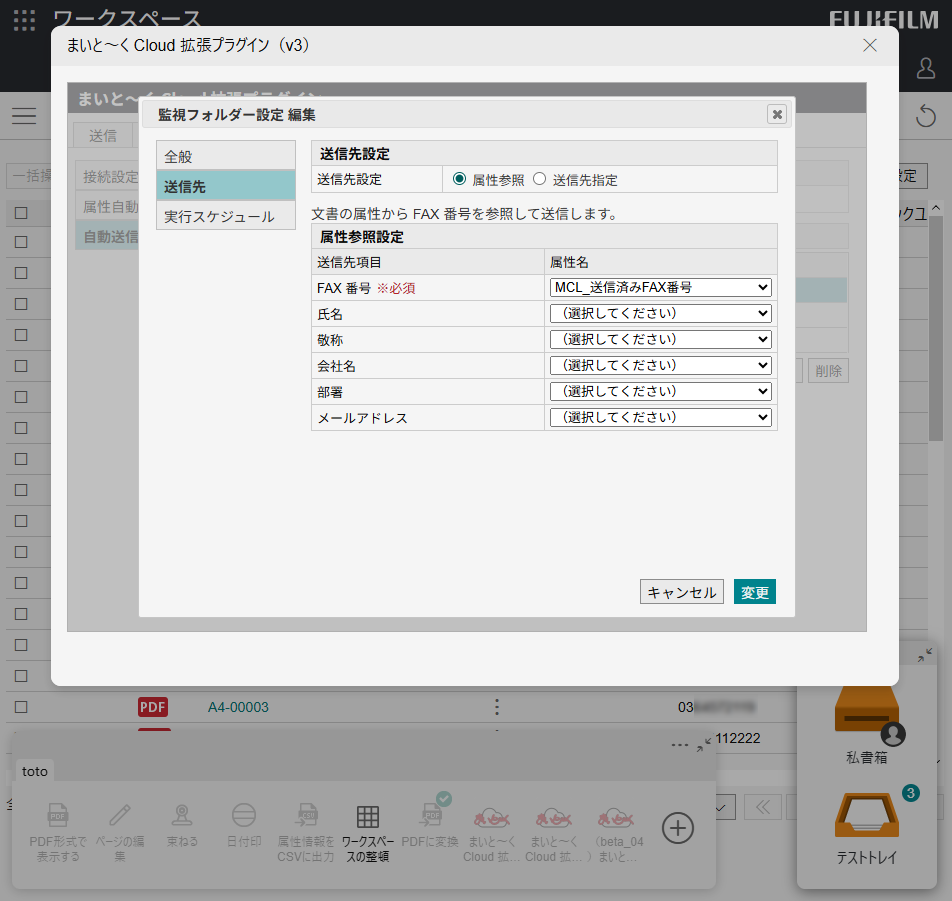Image resolution: width=952 pixels, height=901 pixels.
Task: Switch to the 全般 section
Action: [x=226, y=156]
